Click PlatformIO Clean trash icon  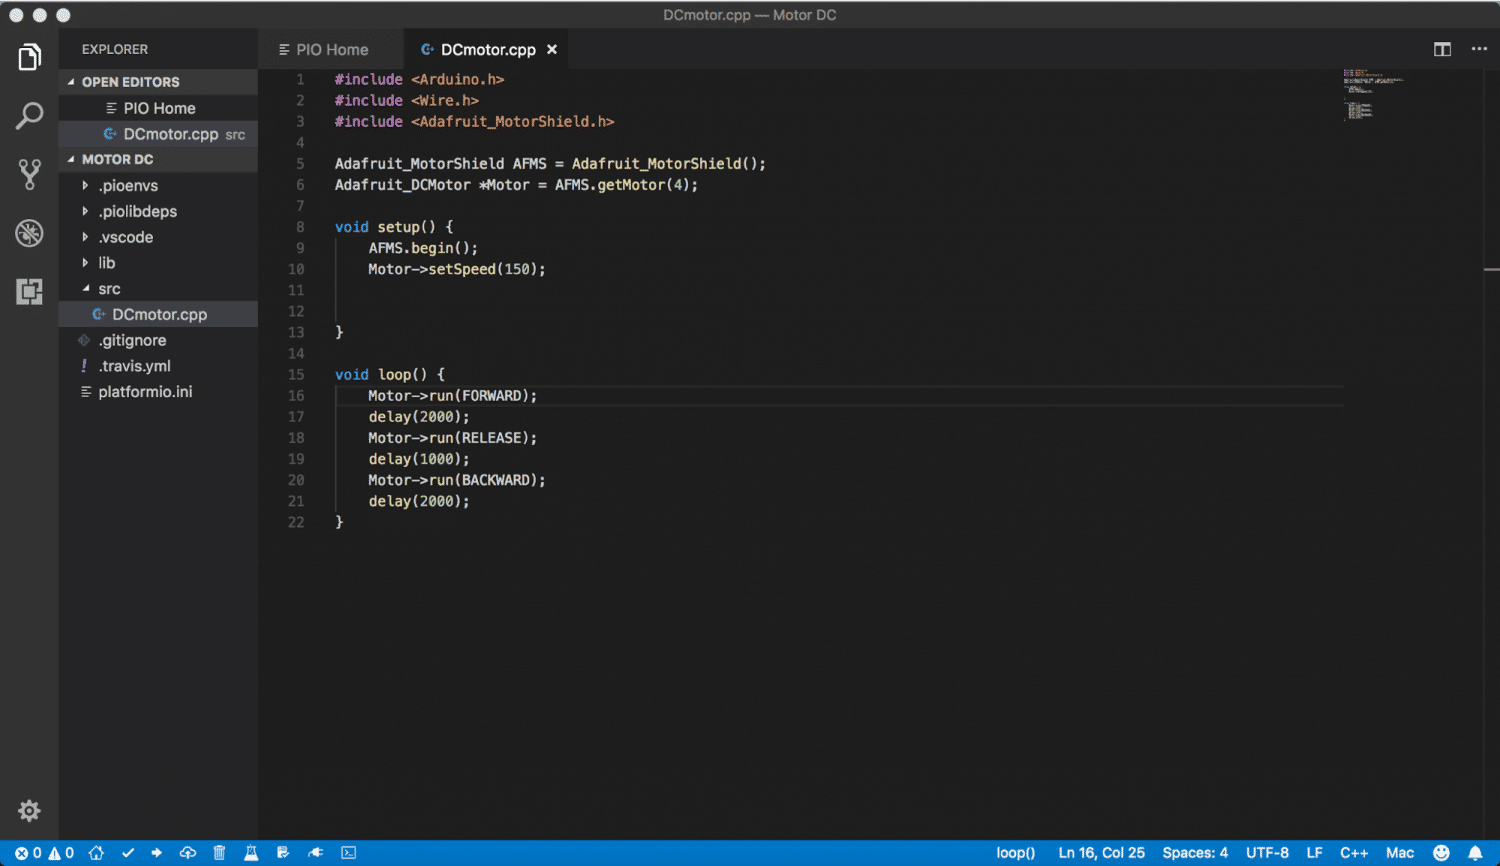[219, 853]
